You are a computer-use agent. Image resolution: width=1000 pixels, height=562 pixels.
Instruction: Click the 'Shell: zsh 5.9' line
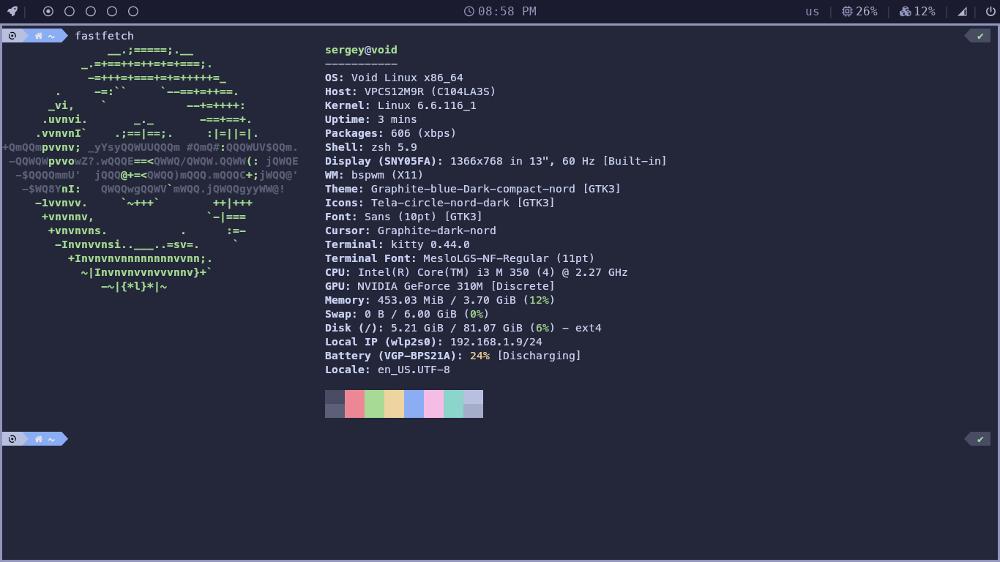coord(371,147)
